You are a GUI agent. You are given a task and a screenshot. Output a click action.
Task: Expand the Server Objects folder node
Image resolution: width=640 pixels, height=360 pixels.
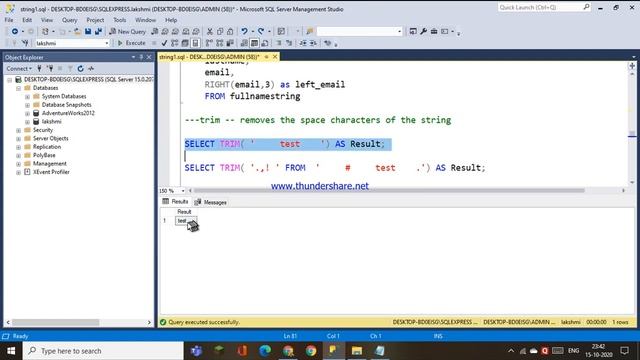[18, 139]
